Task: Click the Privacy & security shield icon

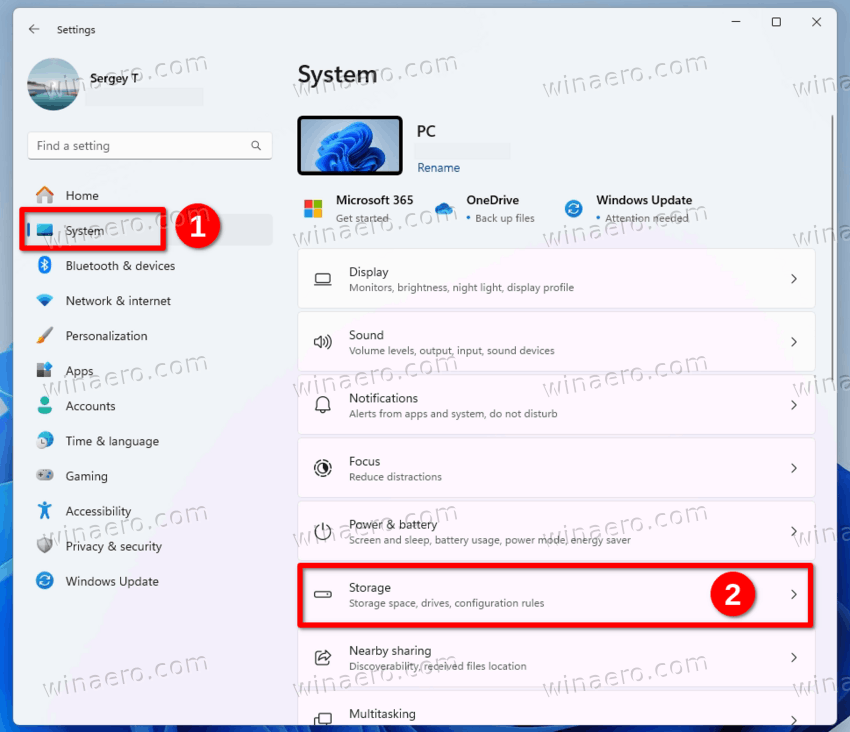Action: [45, 545]
